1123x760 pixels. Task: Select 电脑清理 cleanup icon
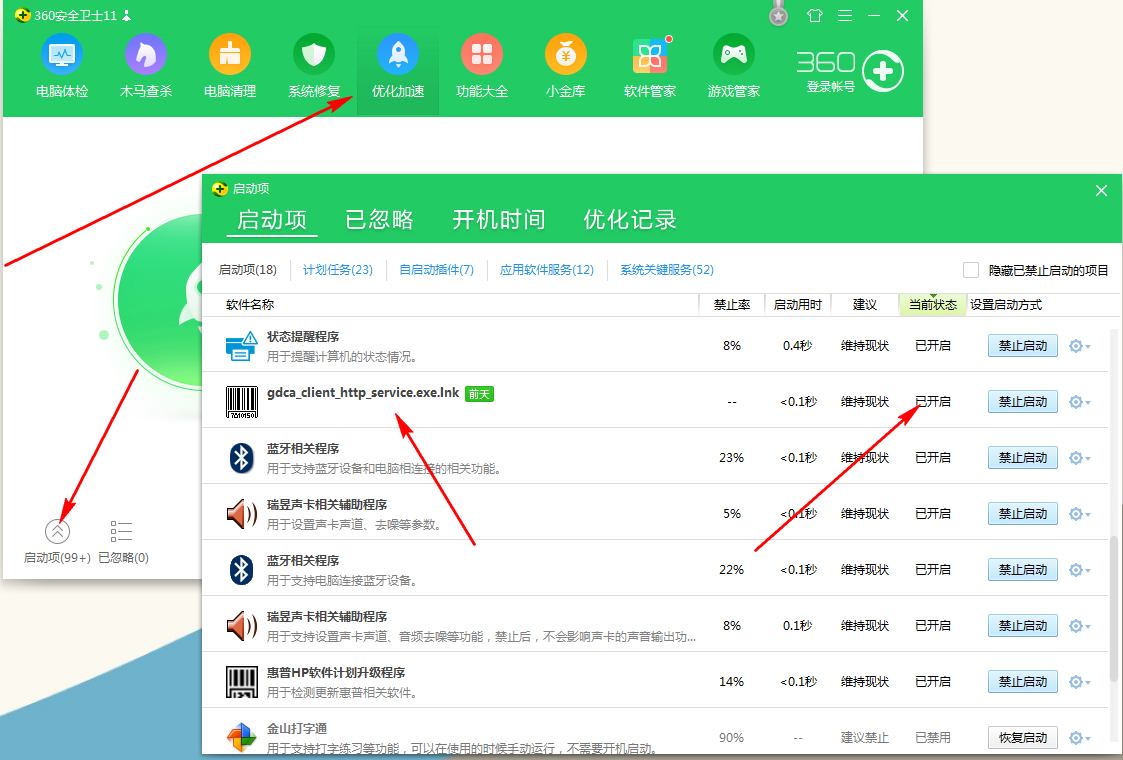(x=230, y=55)
